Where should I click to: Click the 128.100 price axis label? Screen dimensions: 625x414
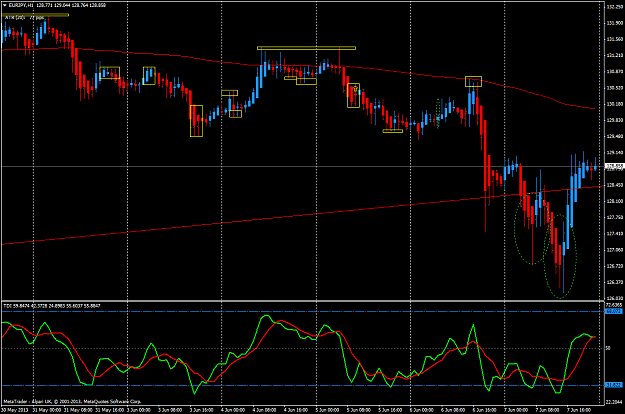click(x=614, y=201)
